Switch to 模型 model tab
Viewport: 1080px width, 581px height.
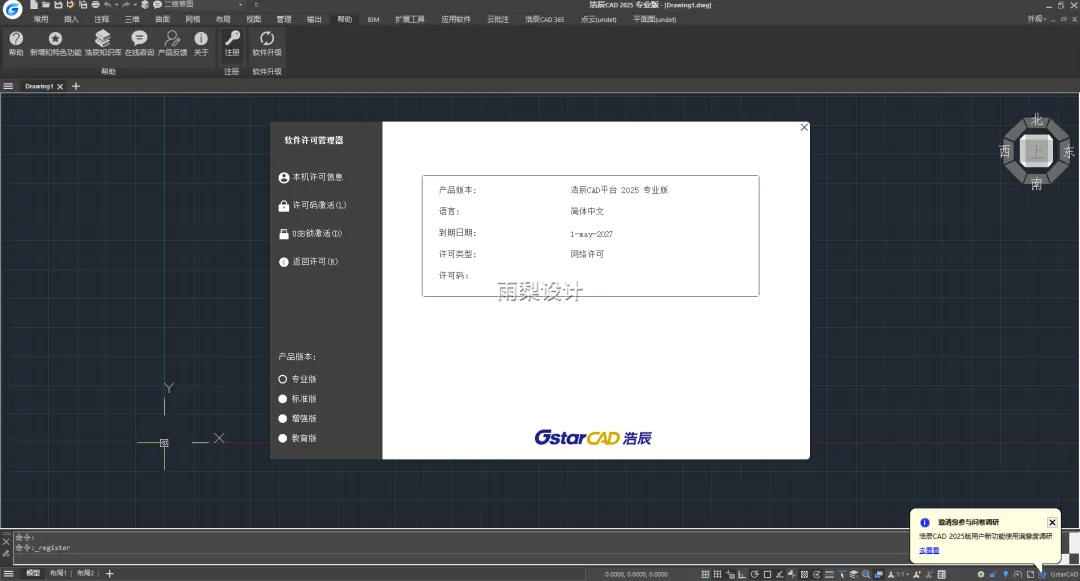click(x=33, y=573)
